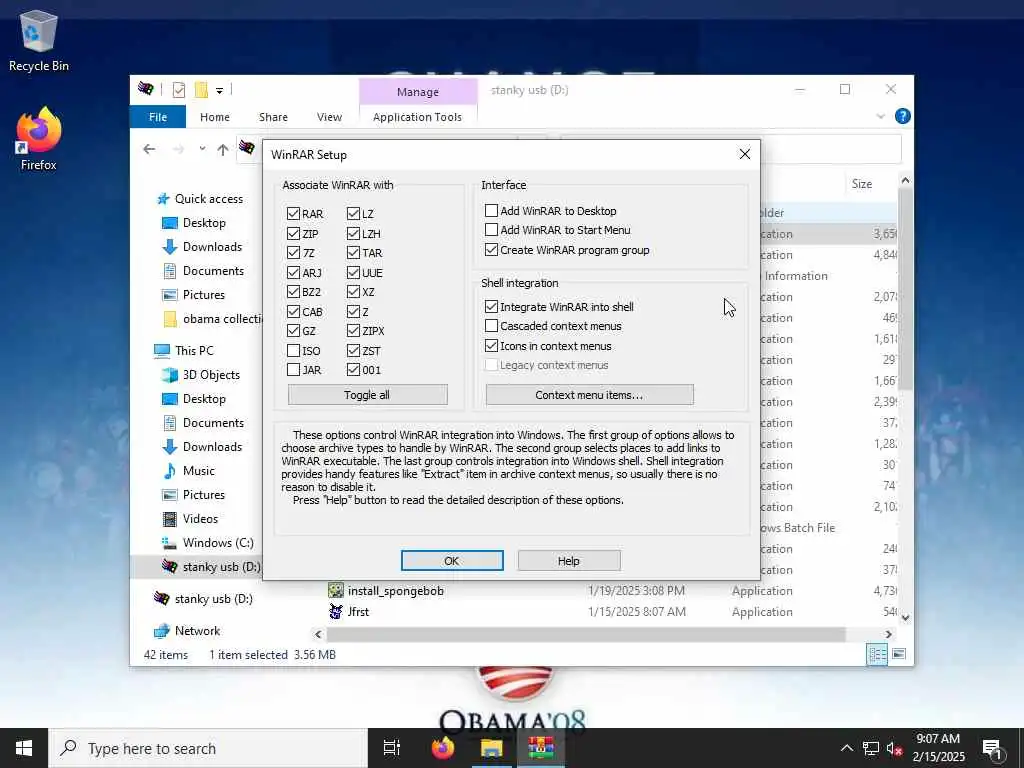Image resolution: width=1024 pixels, height=768 pixels.
Task: Click the Manage contextual tab
Action: pyautogui.click(x=418, y=92)
